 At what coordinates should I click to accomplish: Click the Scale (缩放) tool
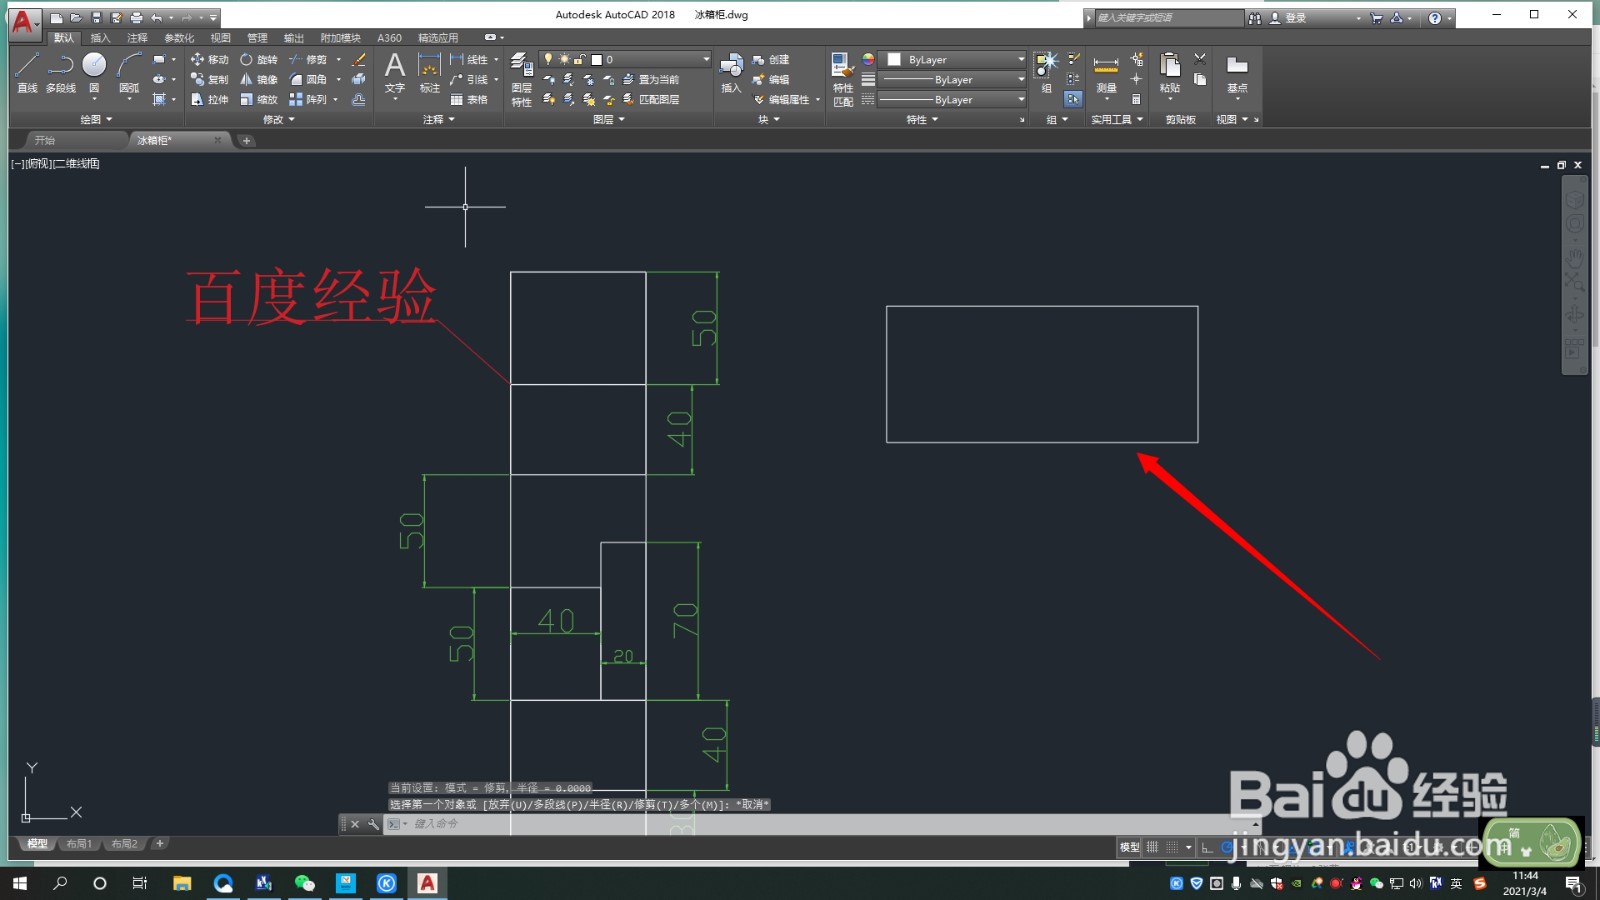[x=259, y=100]
